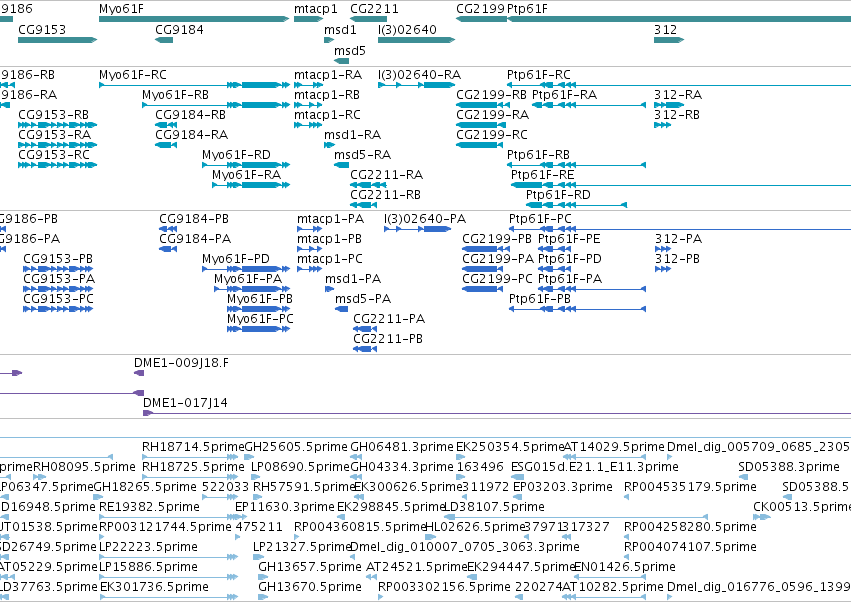The width and height of the screenshot is (851, 602).
Task: Select the msd5-RA transcript
Action: [x=341, y=164]
